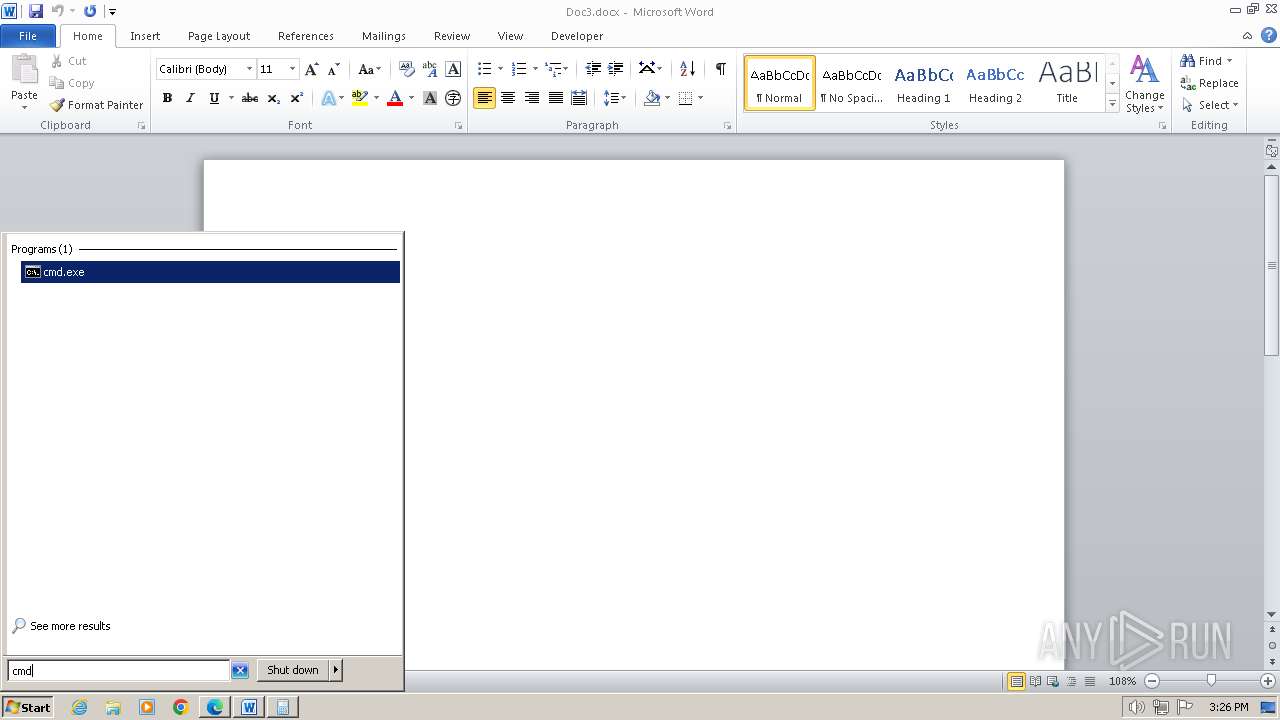Click the Grow Font icon
Image resolution: width=1280 pixels, height=720 pixels.
pyautogui.click(x=312, y=69)
